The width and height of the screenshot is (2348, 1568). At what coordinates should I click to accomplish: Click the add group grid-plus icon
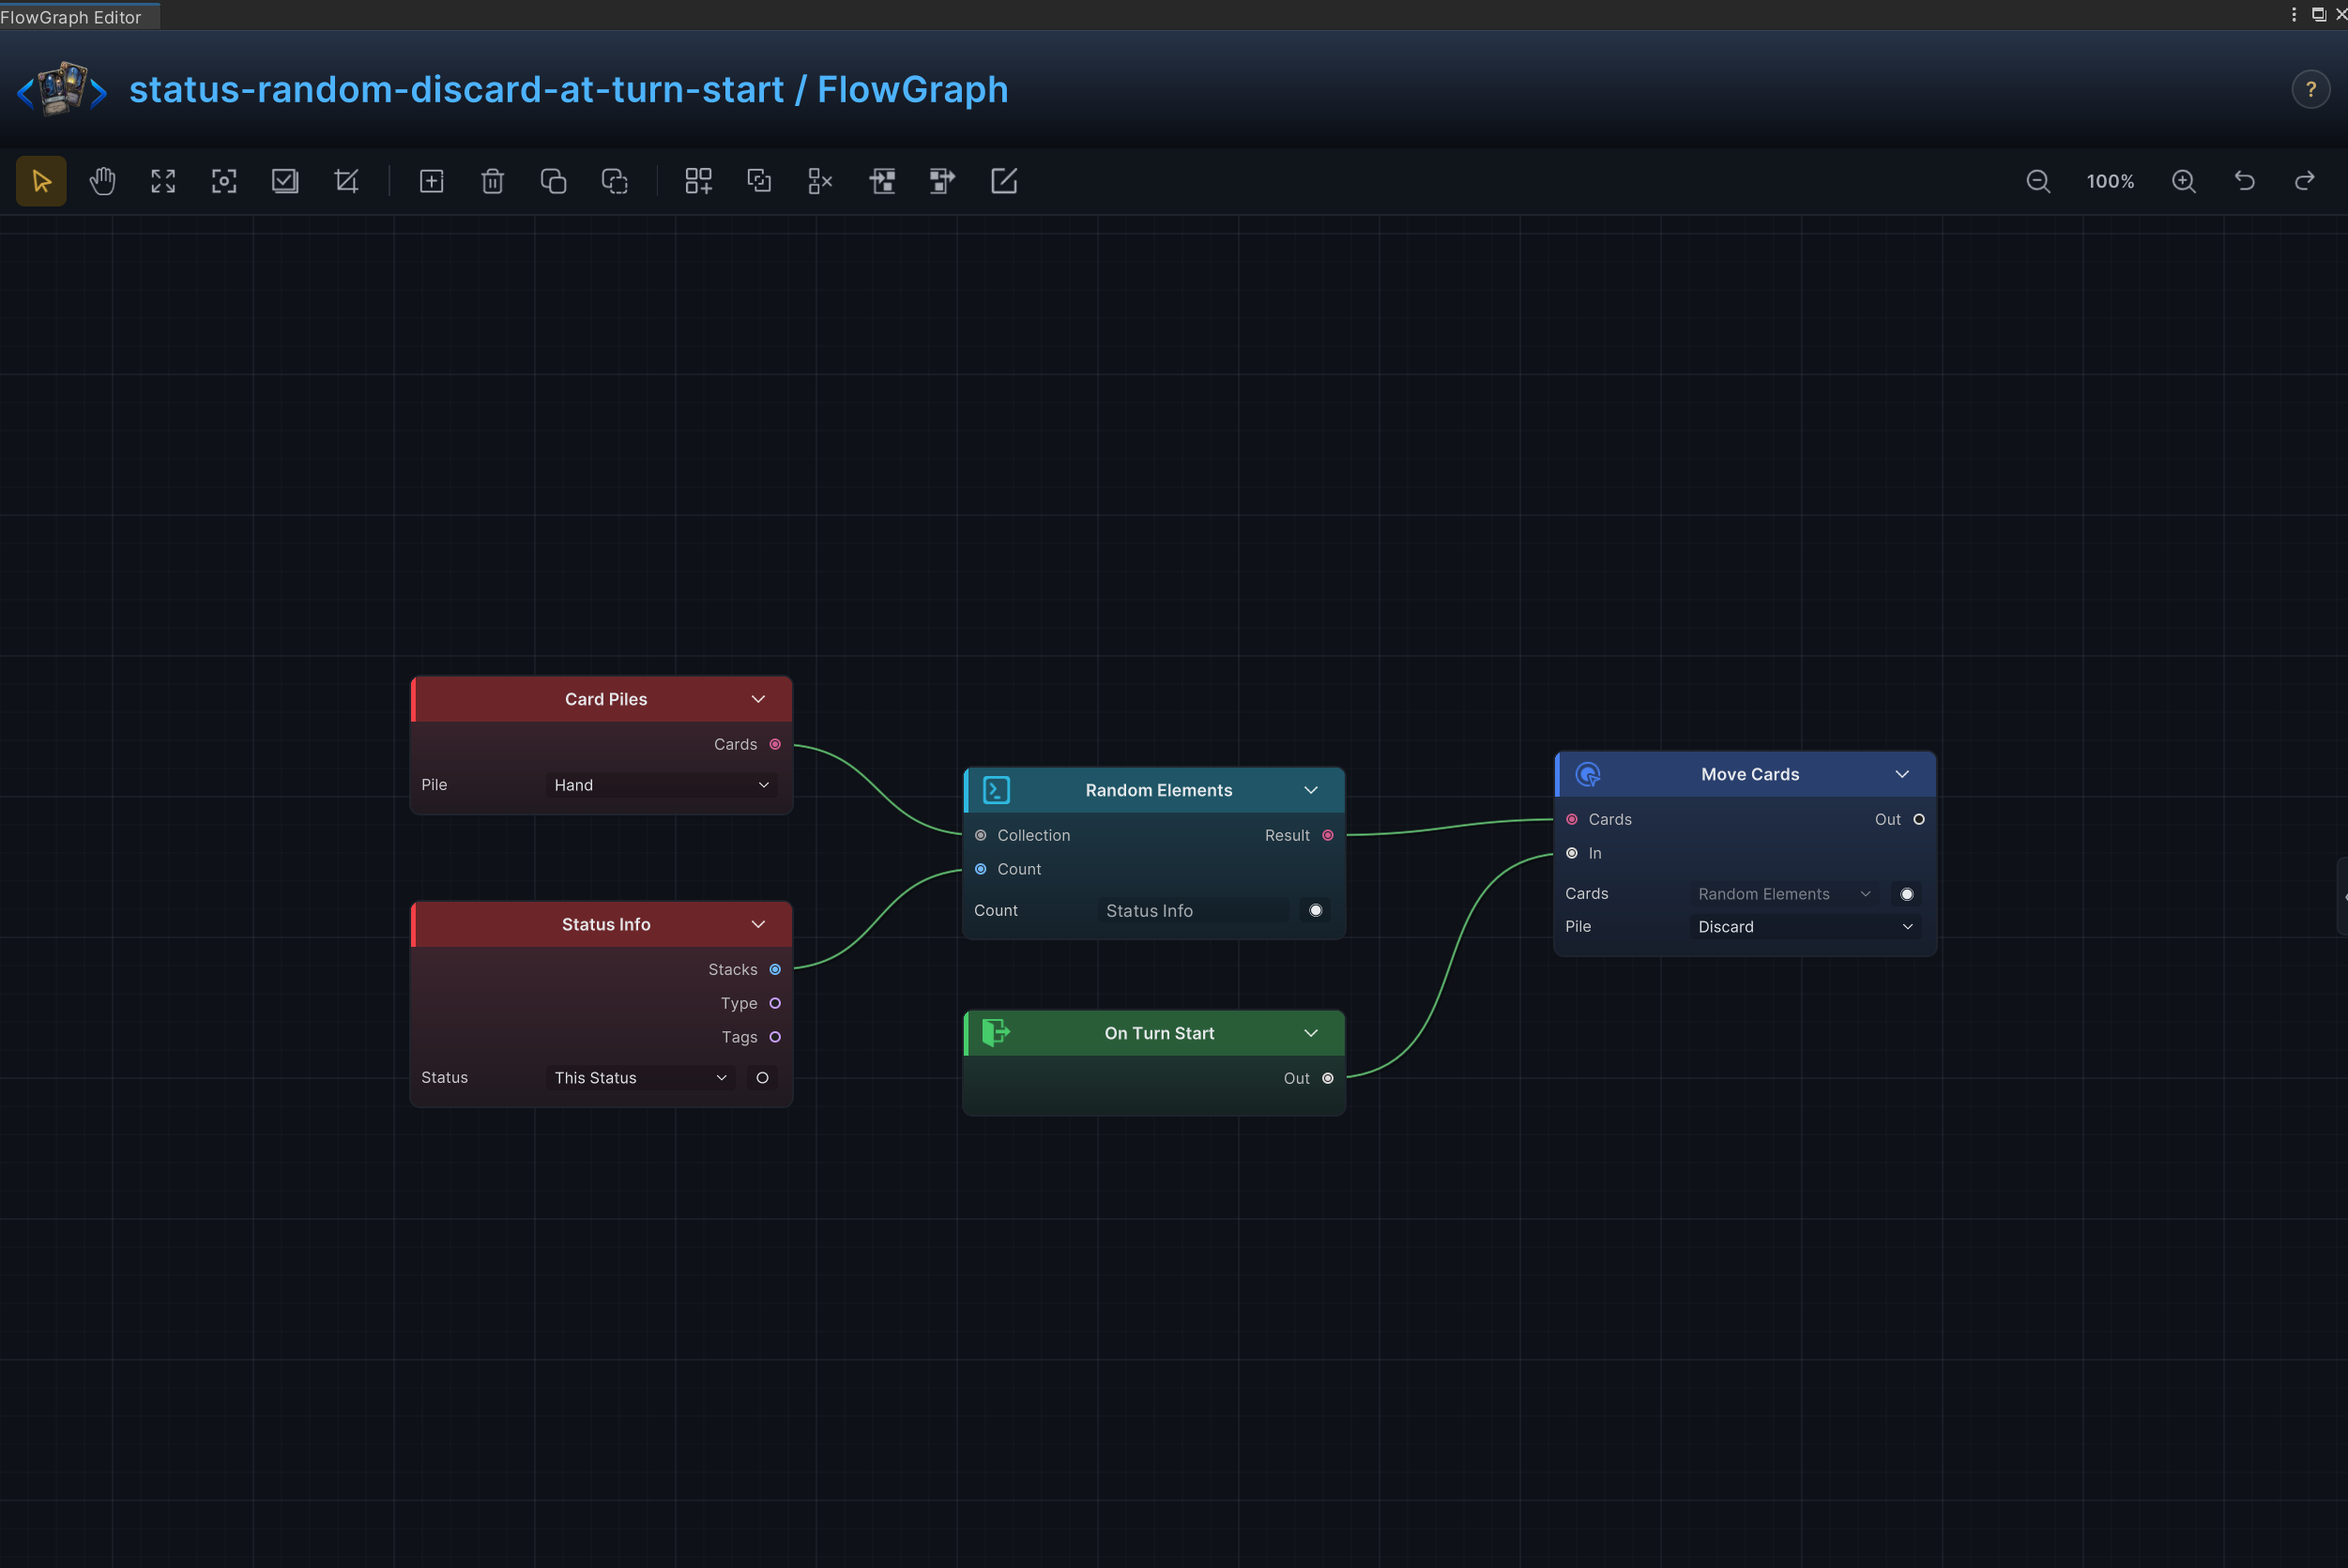pos(698,181)
